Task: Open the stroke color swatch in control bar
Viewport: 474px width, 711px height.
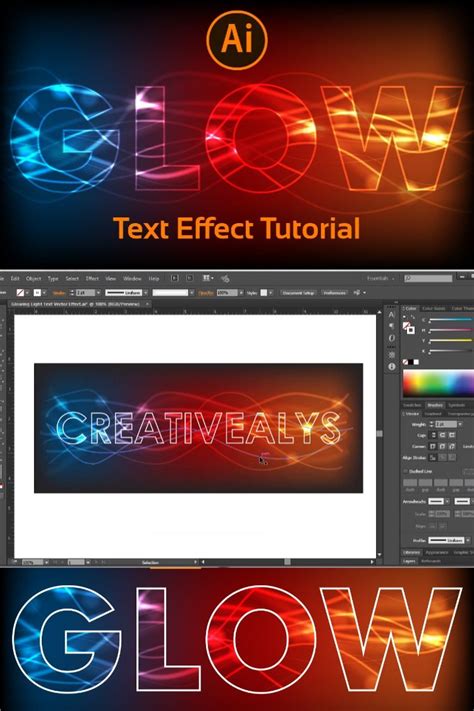Action: click(x=39, y=293)
